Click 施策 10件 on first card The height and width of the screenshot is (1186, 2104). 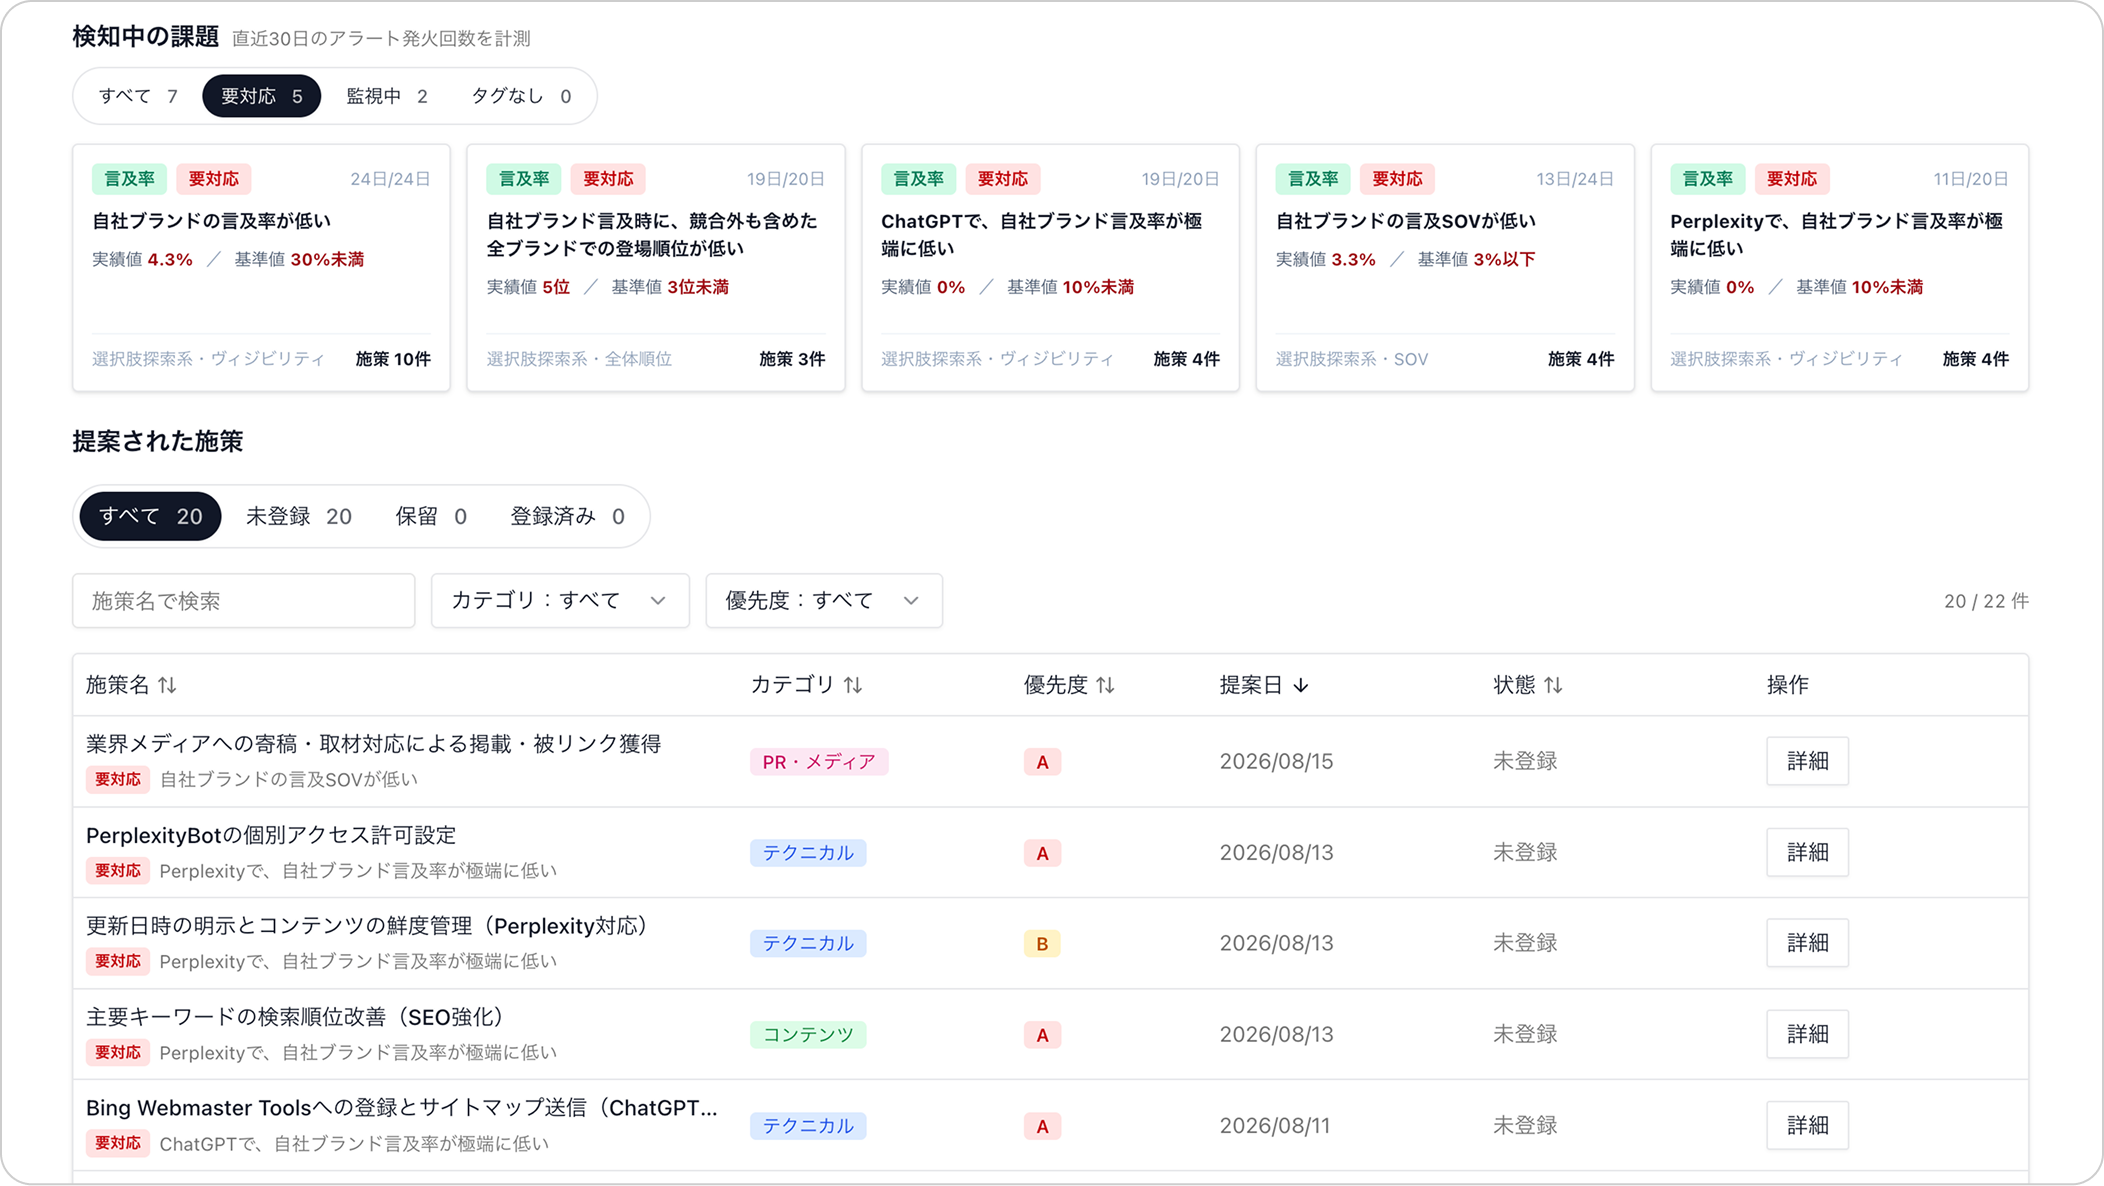click(393, 359)
